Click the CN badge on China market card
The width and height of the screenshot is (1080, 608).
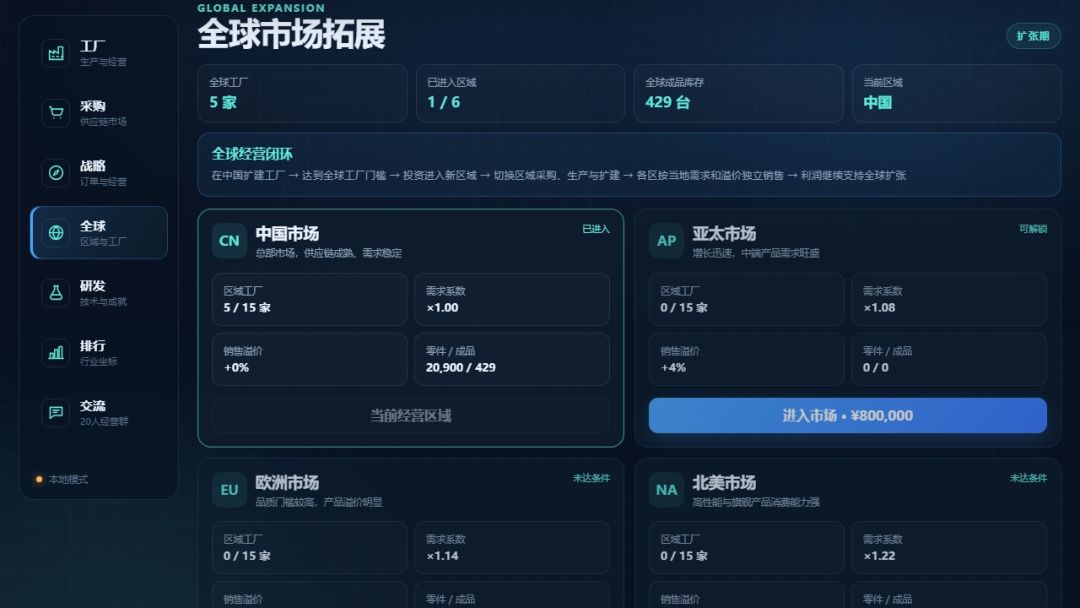click(229, 241)
